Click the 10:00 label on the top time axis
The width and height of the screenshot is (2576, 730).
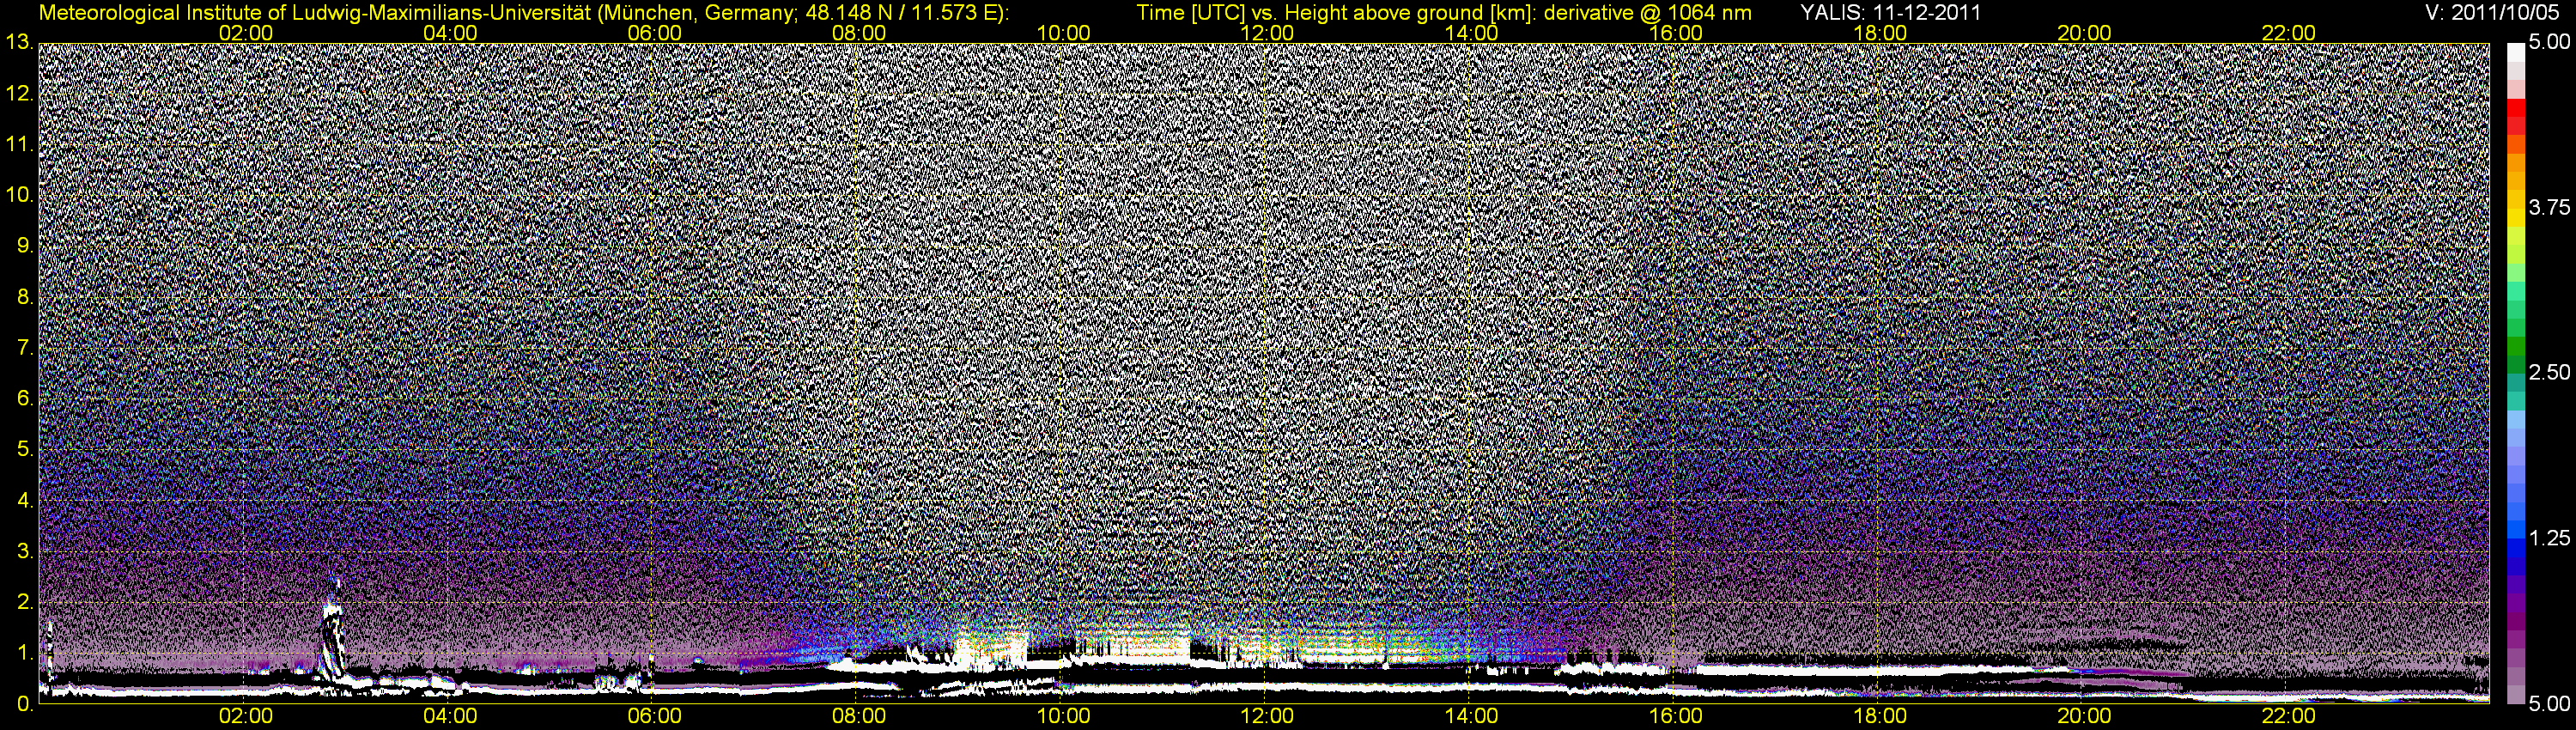1063,33
